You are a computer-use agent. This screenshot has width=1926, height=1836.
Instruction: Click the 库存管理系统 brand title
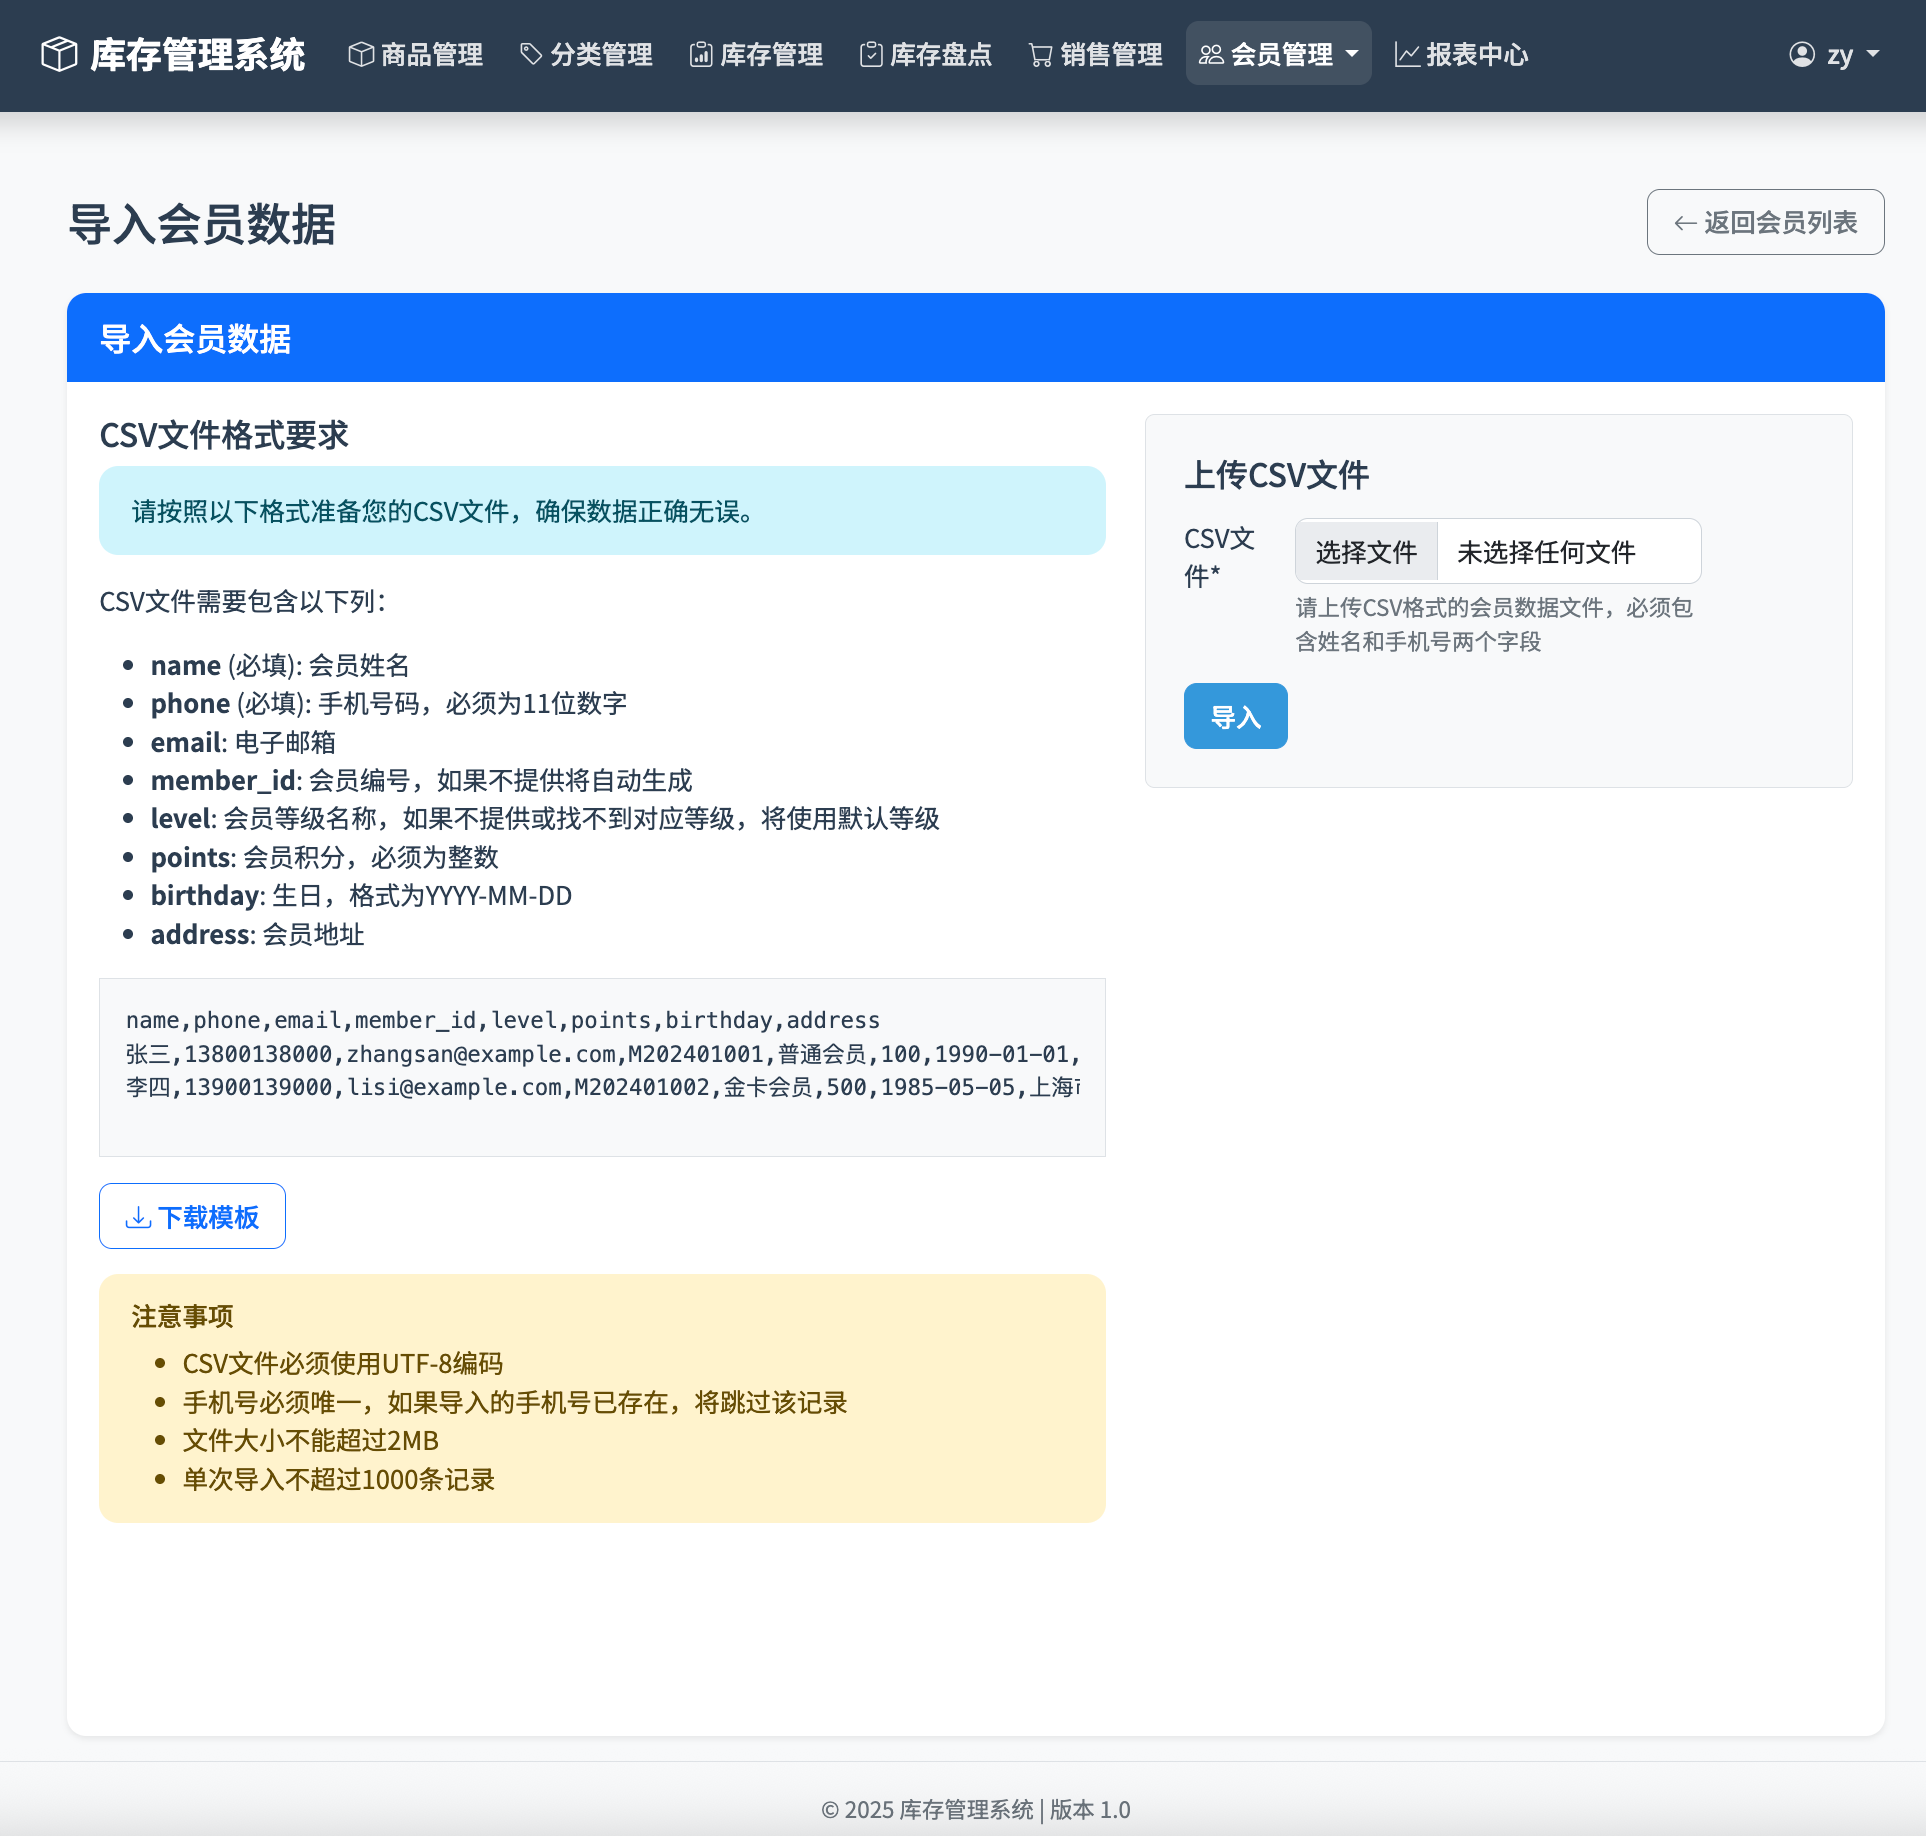(x=197, y=54)
